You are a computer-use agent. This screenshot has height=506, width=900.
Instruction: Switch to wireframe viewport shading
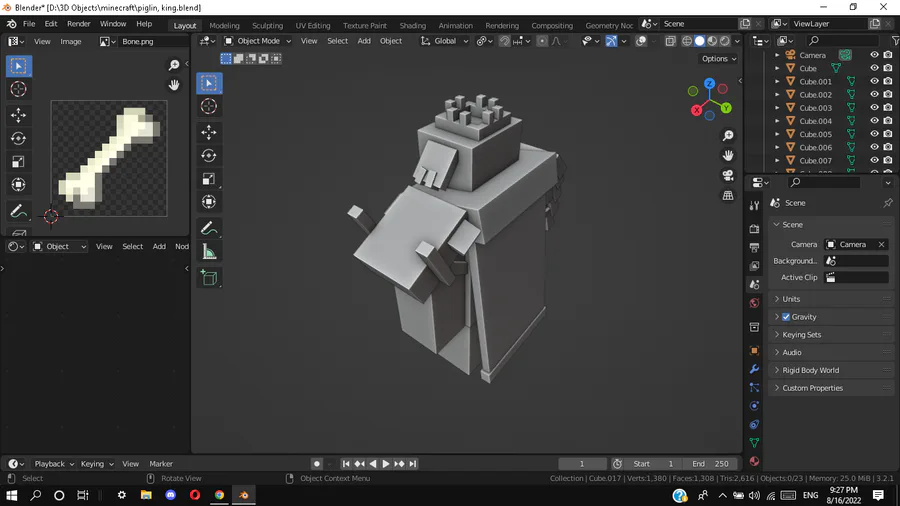tap(686, 41)
